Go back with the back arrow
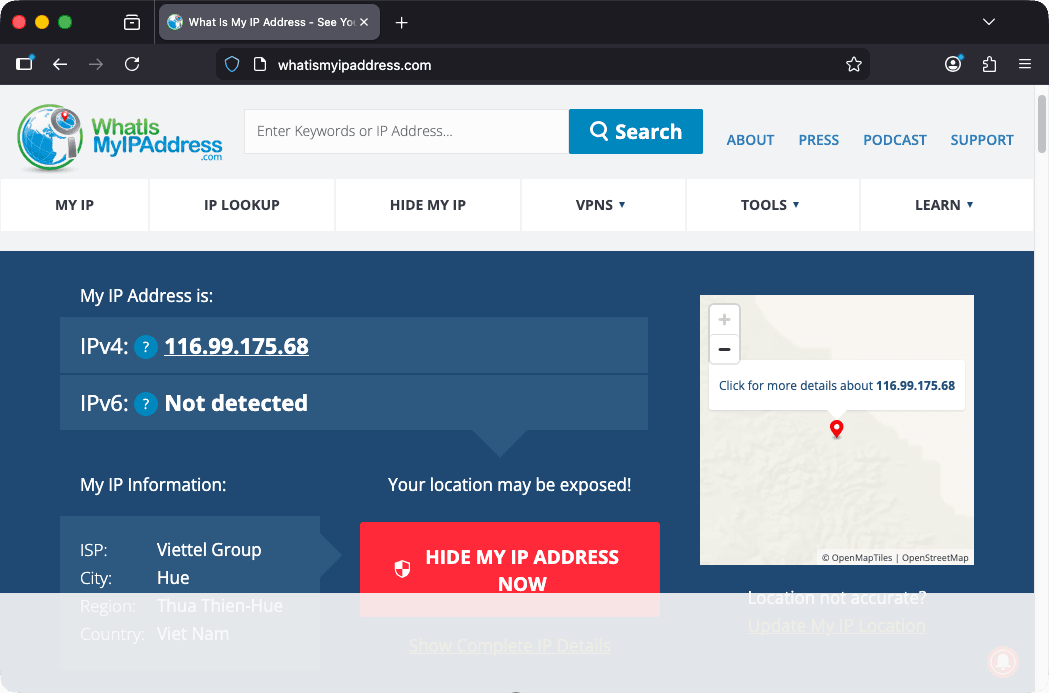1049x693 pixels. (x=60, y=64)
